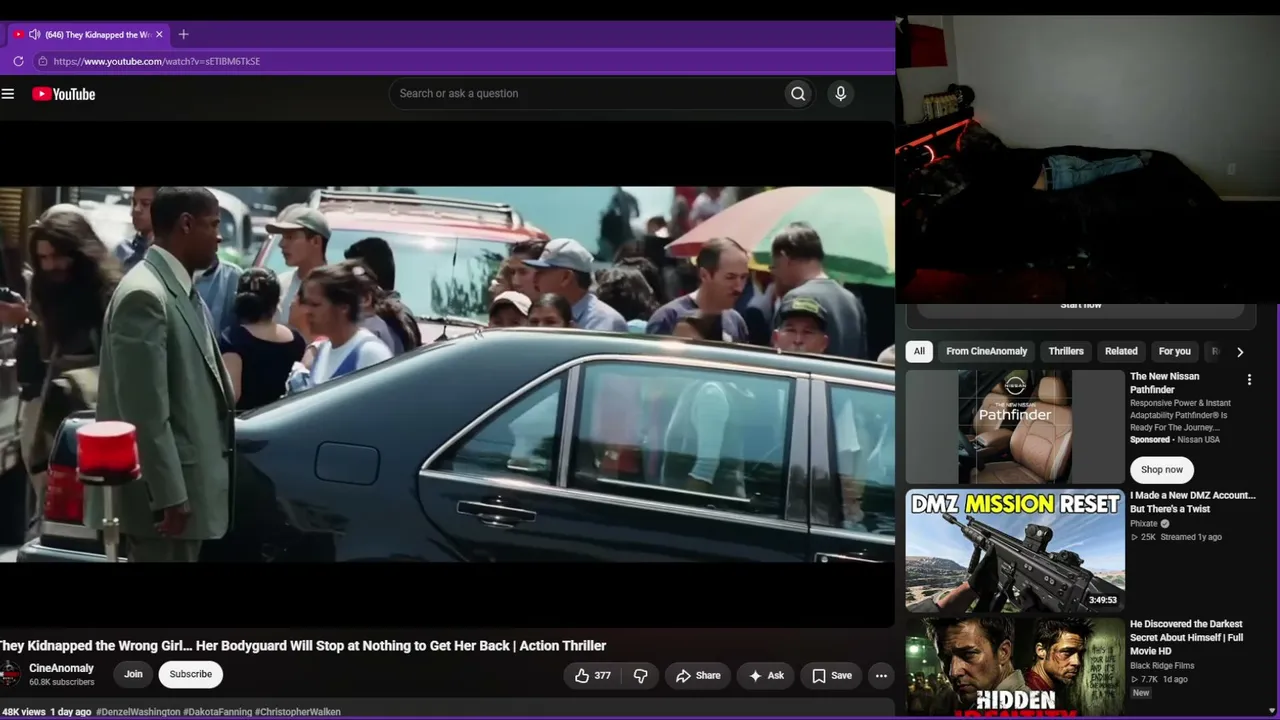Filter by From CineAnomaly chip
The image size is (1280, 720).
click(986, 352)
